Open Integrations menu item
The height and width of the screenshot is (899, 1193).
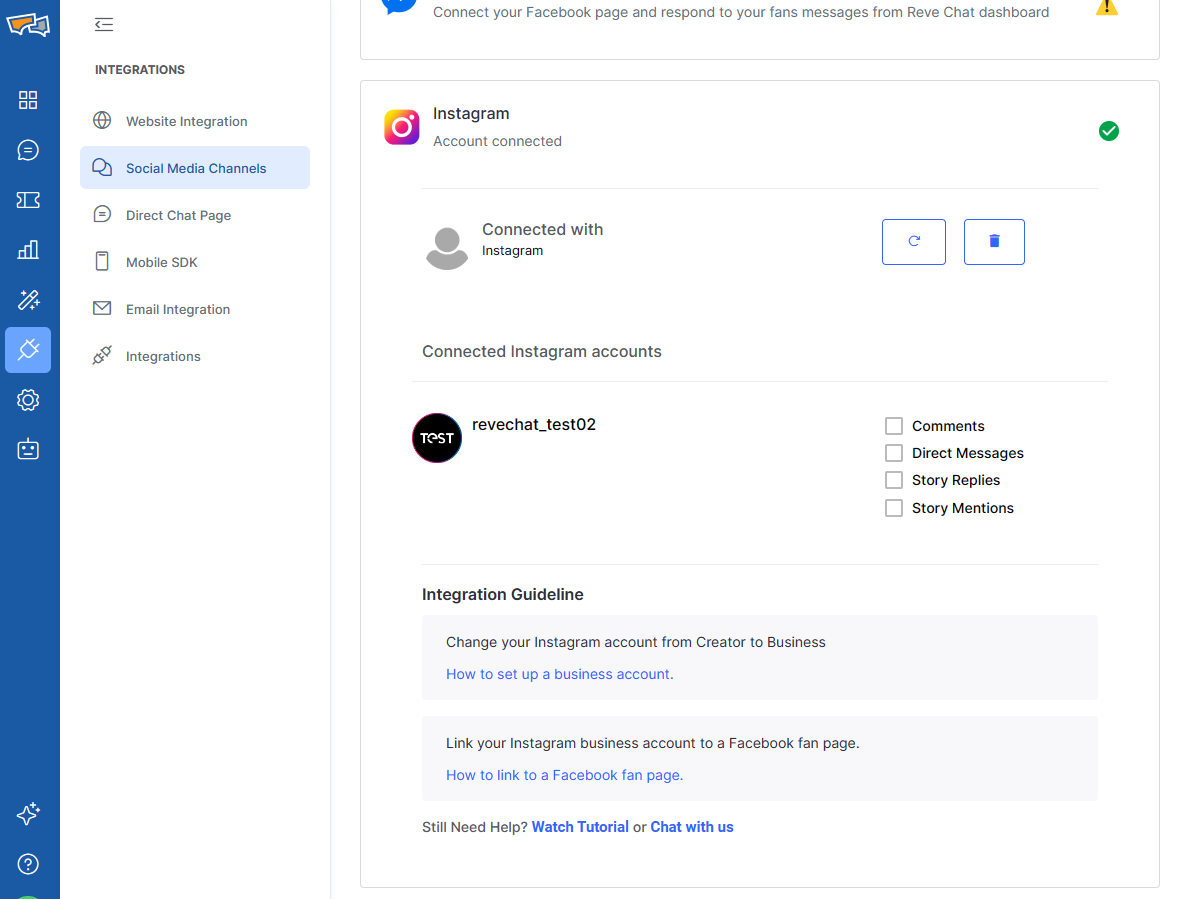point(195,356)
